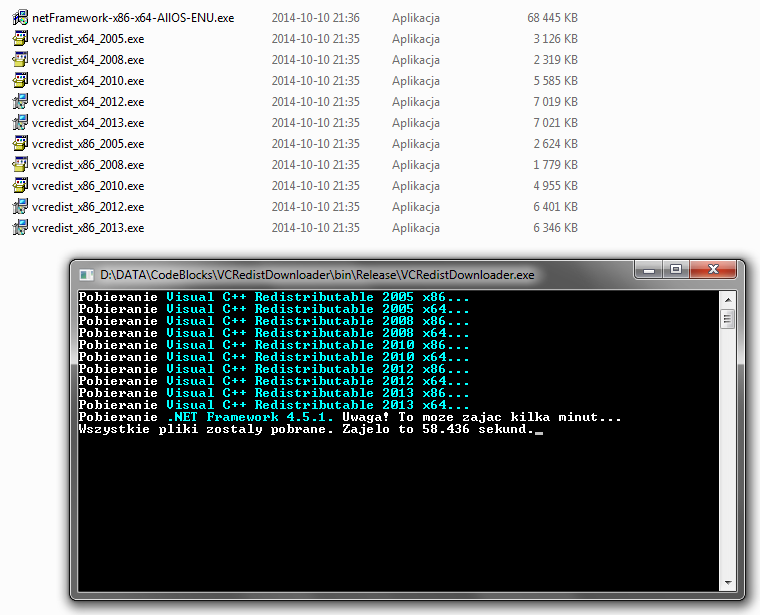Click the 2 624 KB size value
Image resolution: width=760 pixels, height=615 pixels.
pos(555,143)
